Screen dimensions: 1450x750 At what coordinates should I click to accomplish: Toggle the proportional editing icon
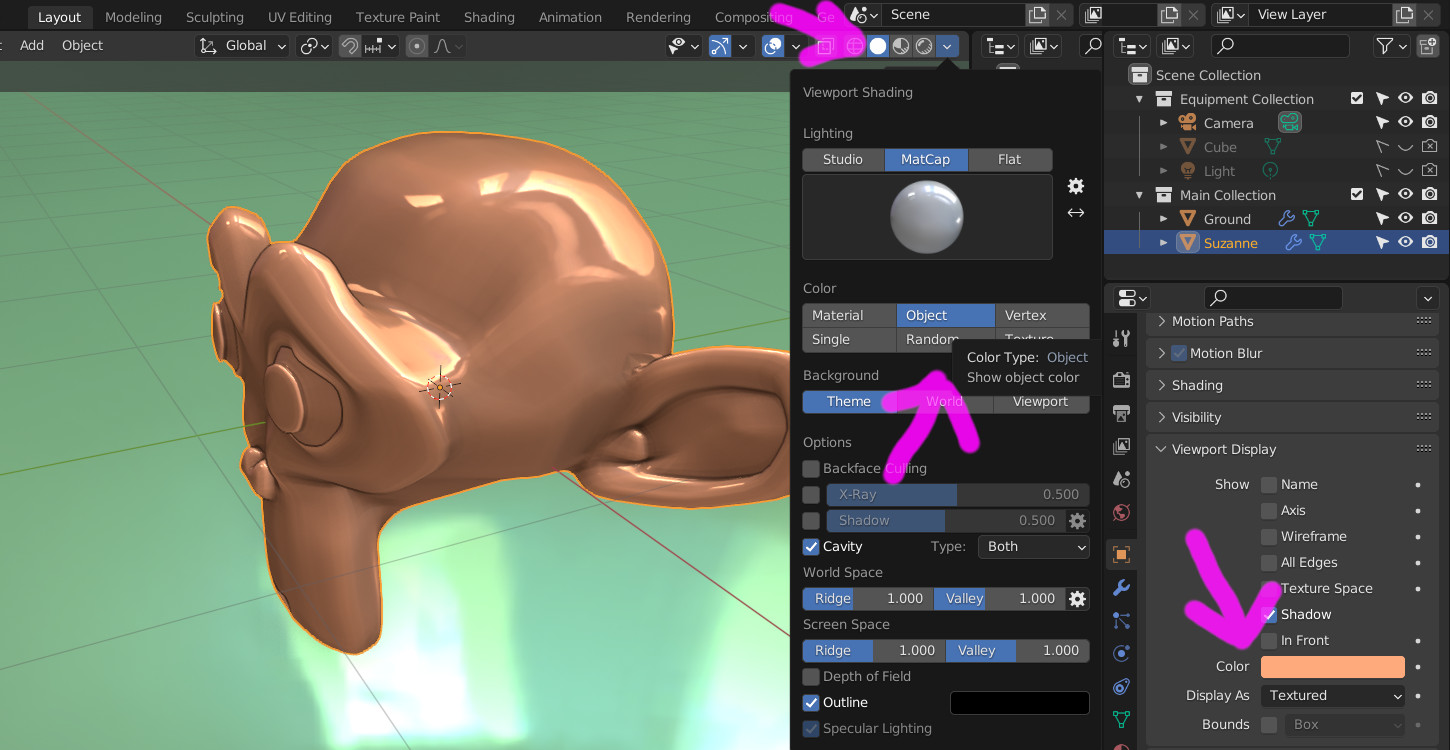[x=418, y=46]
